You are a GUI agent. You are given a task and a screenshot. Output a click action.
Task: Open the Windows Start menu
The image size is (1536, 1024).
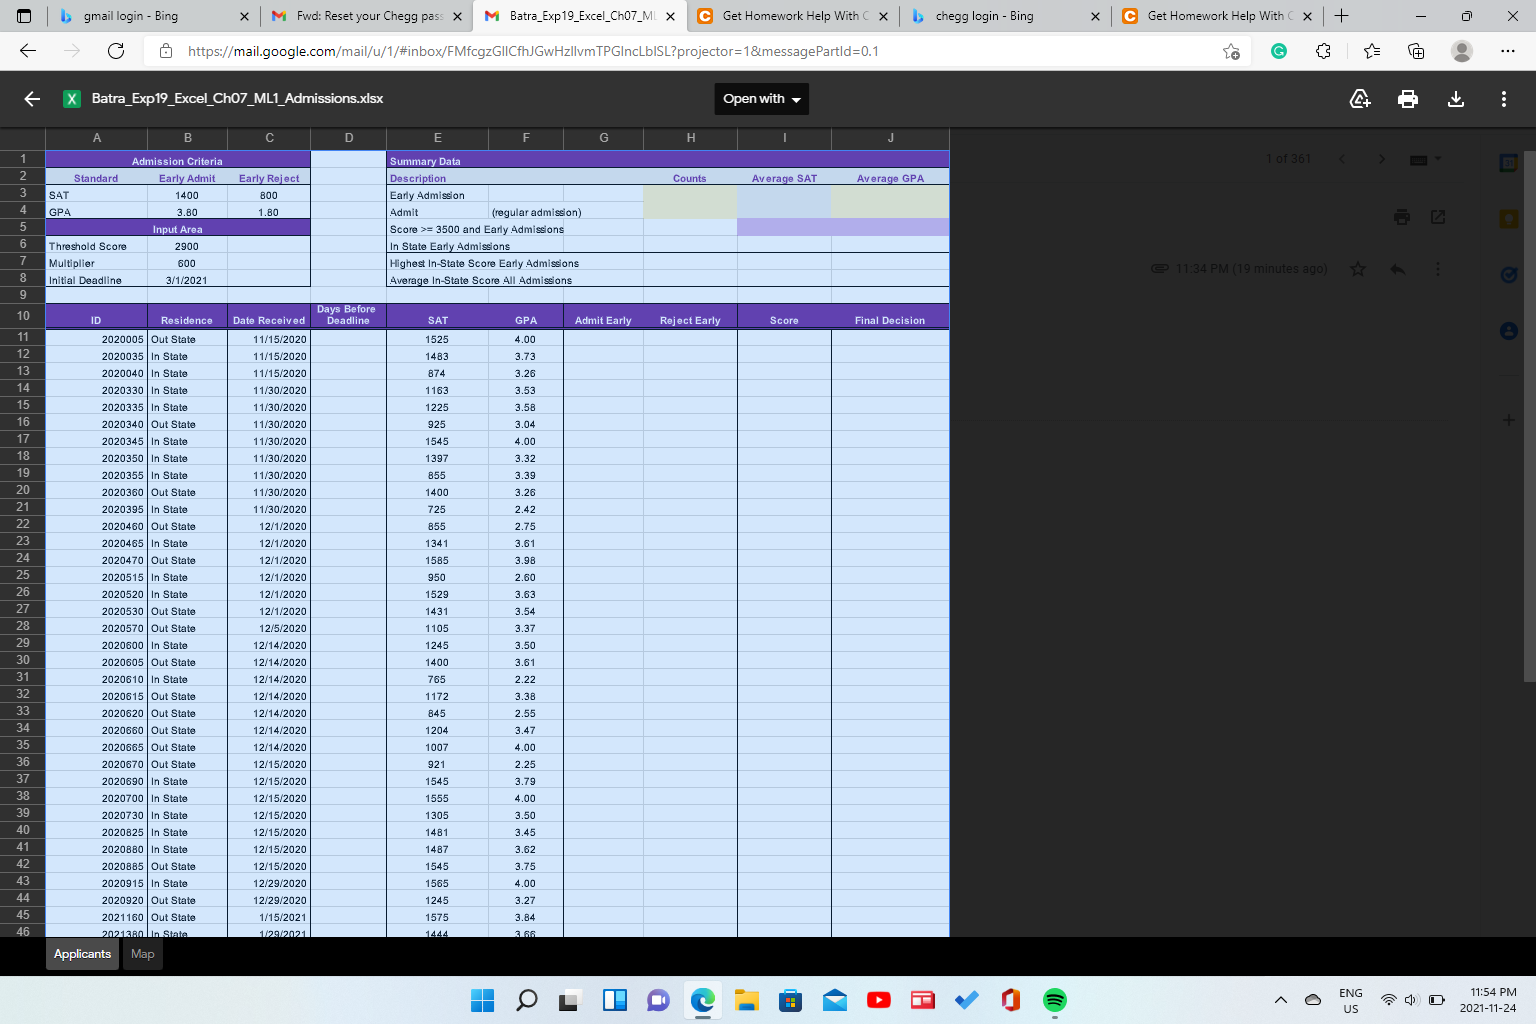pyautogui.click(x=482, y=1000)
